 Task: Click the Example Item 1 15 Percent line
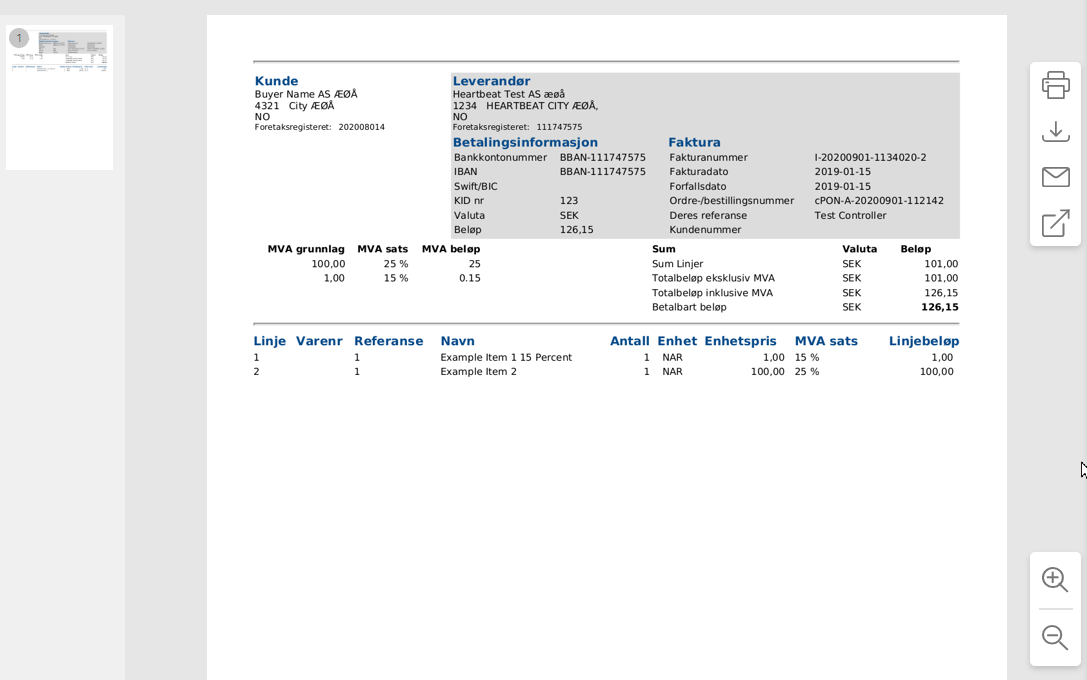pos(506,357)
